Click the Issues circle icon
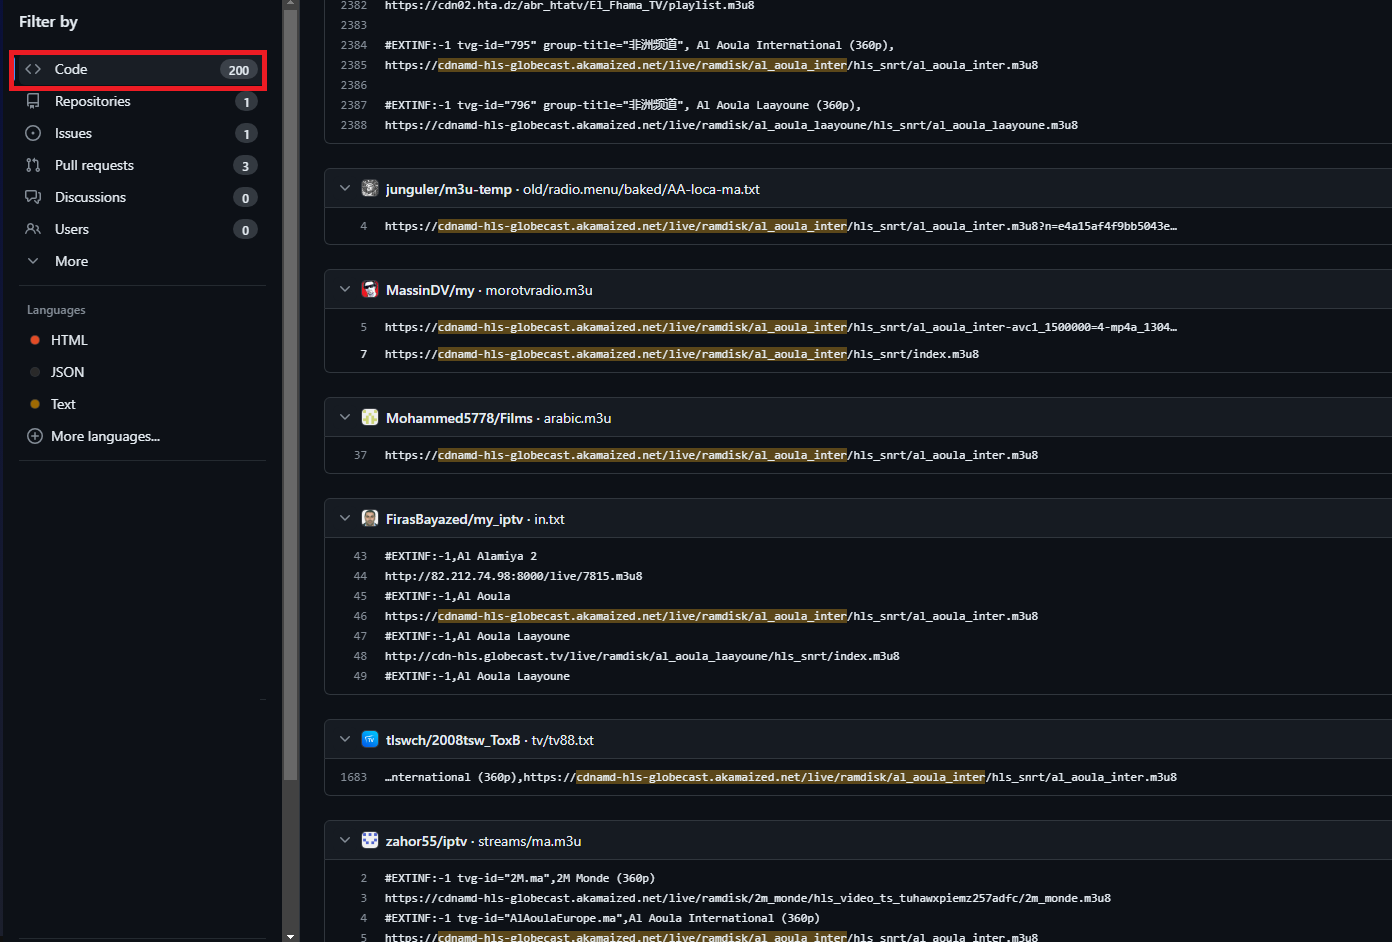 [33, 133]
